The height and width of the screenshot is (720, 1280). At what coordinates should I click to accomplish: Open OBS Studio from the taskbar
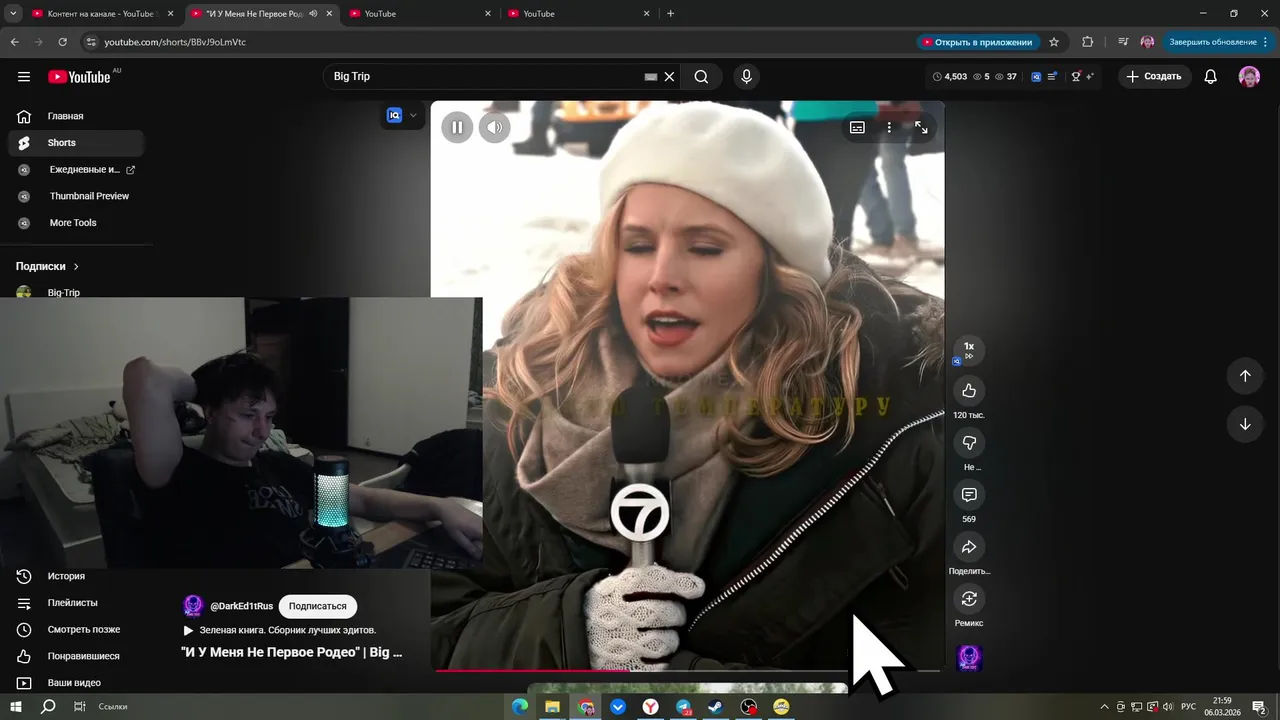click(x=748, y=707)
